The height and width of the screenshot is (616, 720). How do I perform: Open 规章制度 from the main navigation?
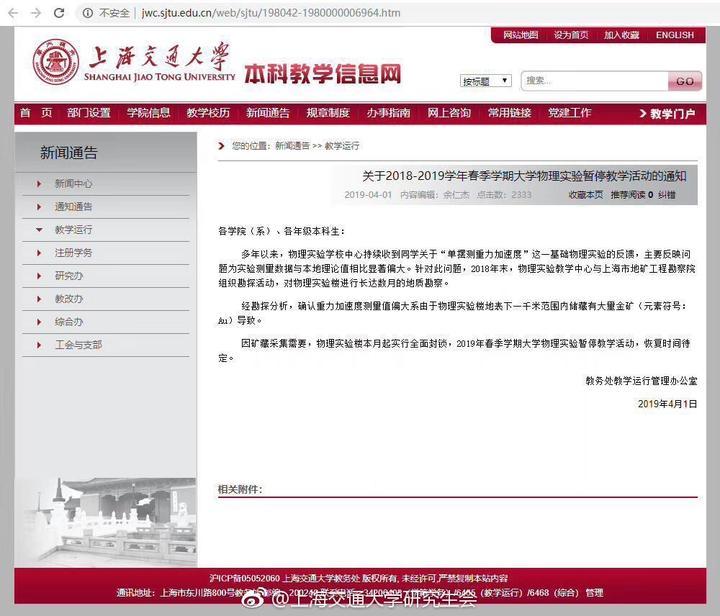328,113
